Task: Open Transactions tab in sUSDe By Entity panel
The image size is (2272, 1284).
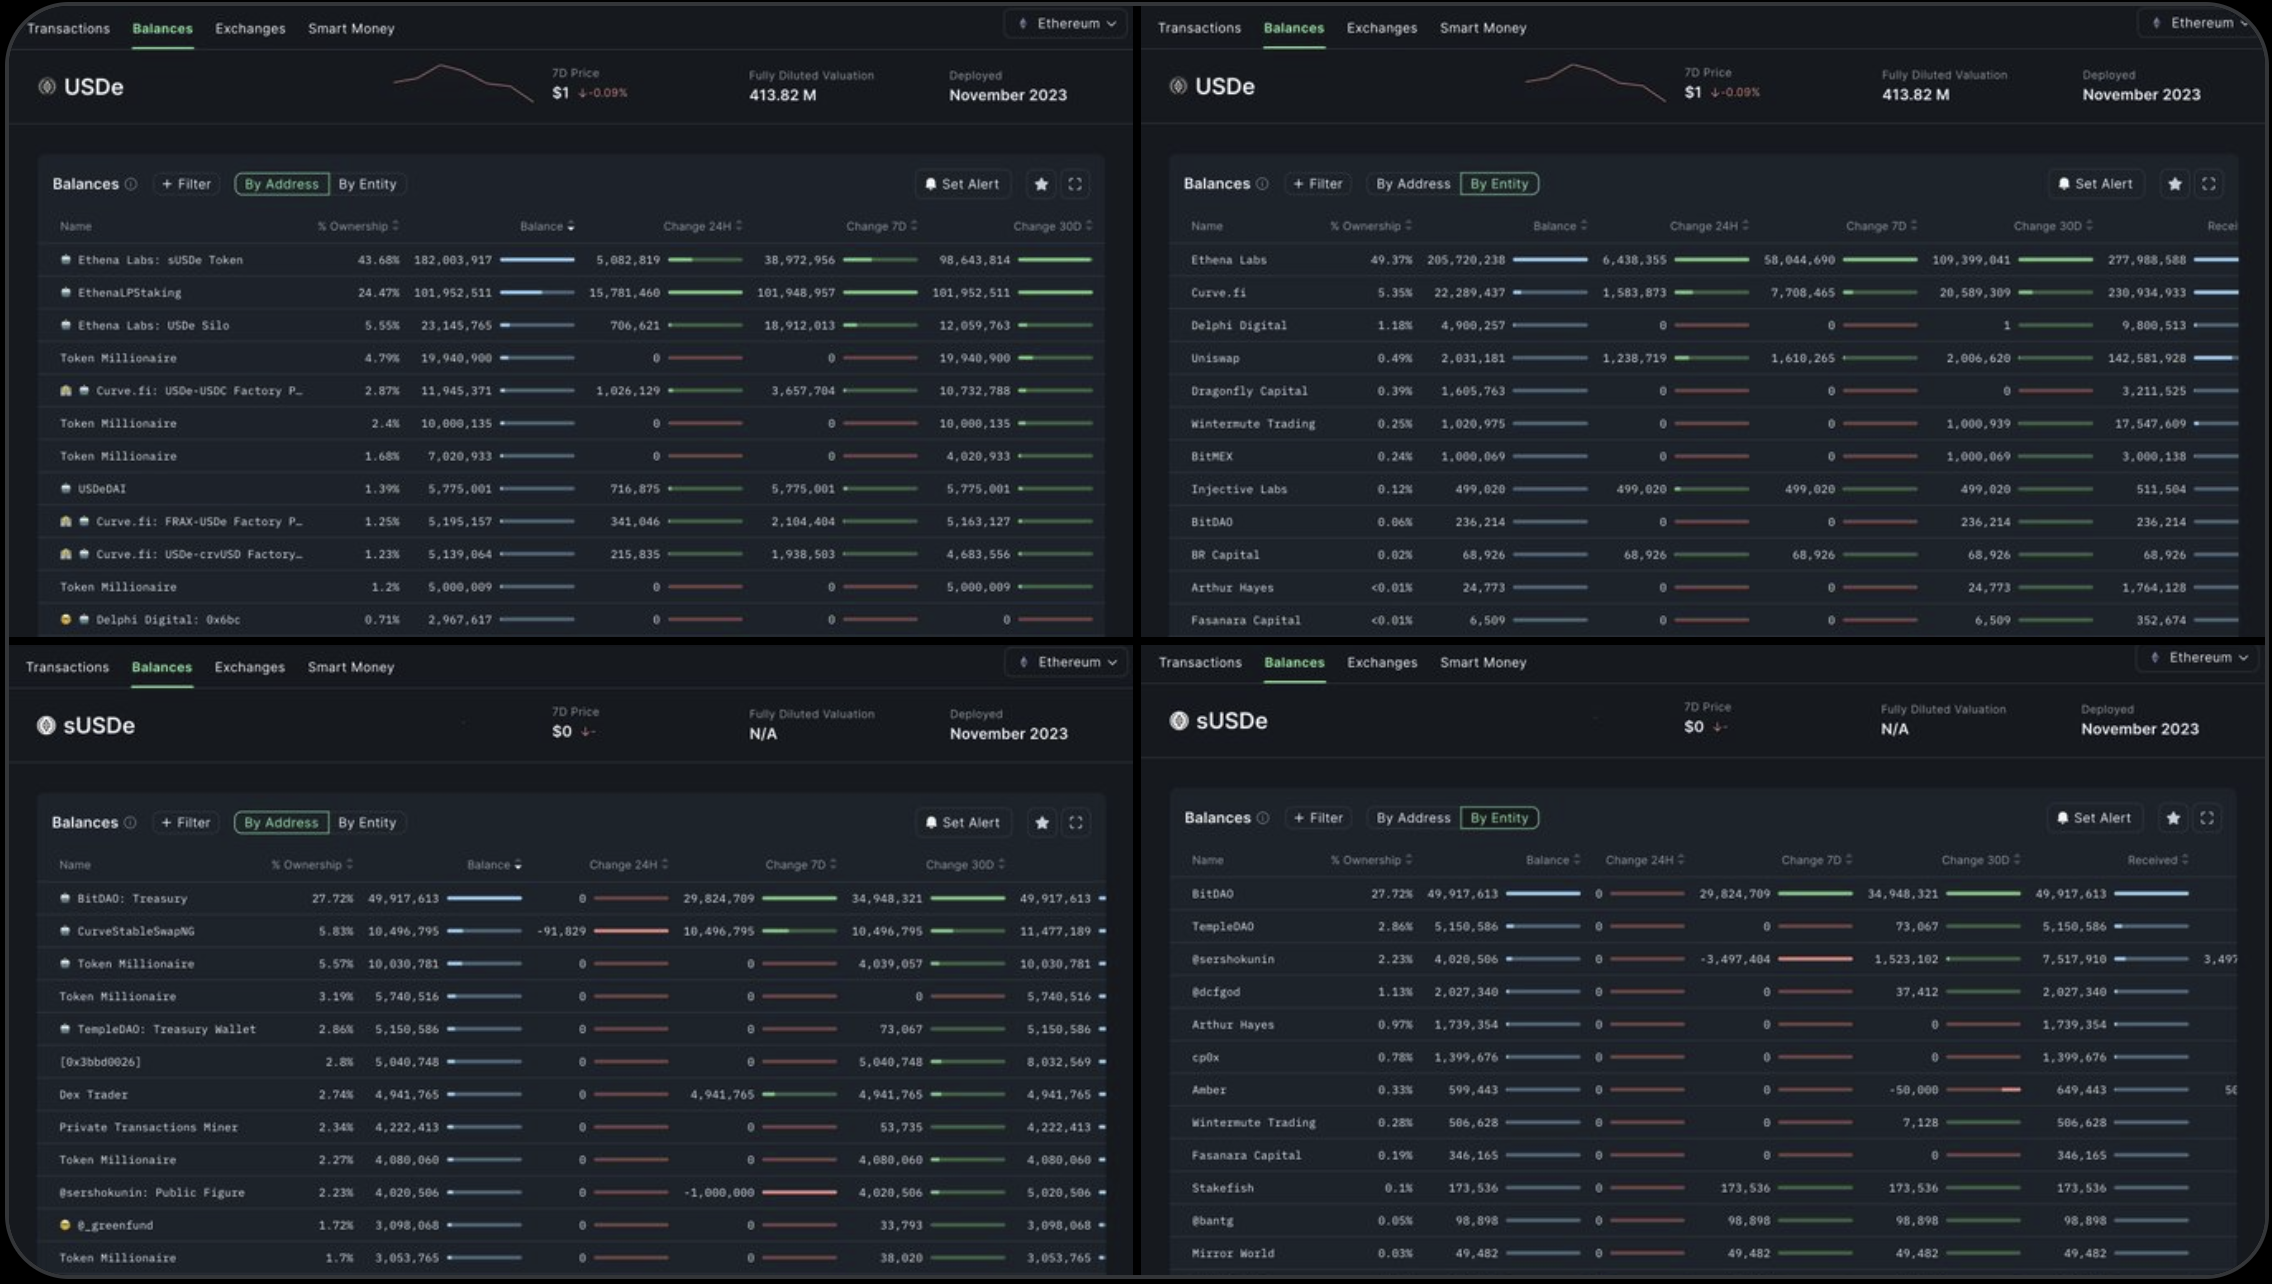Action: point(1200,663)
